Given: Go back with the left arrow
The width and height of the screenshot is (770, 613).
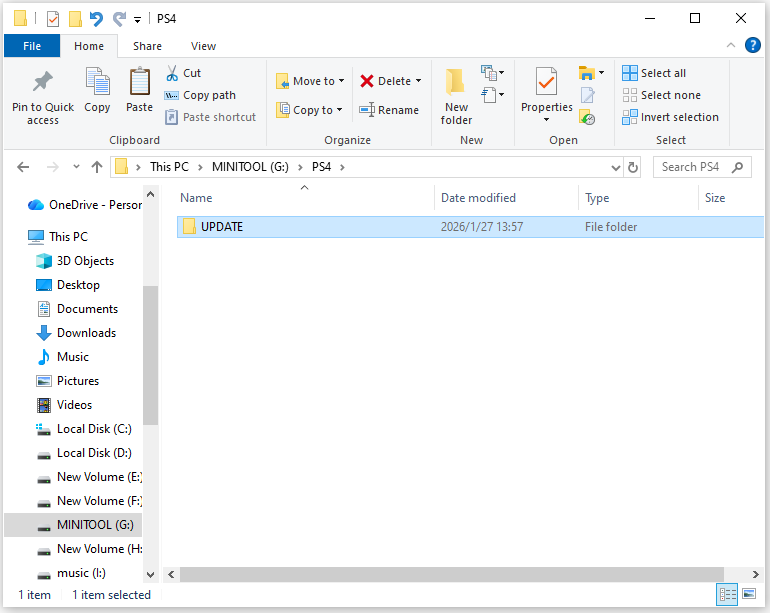Looking at the screenshot, I should [x=23, y=167].
